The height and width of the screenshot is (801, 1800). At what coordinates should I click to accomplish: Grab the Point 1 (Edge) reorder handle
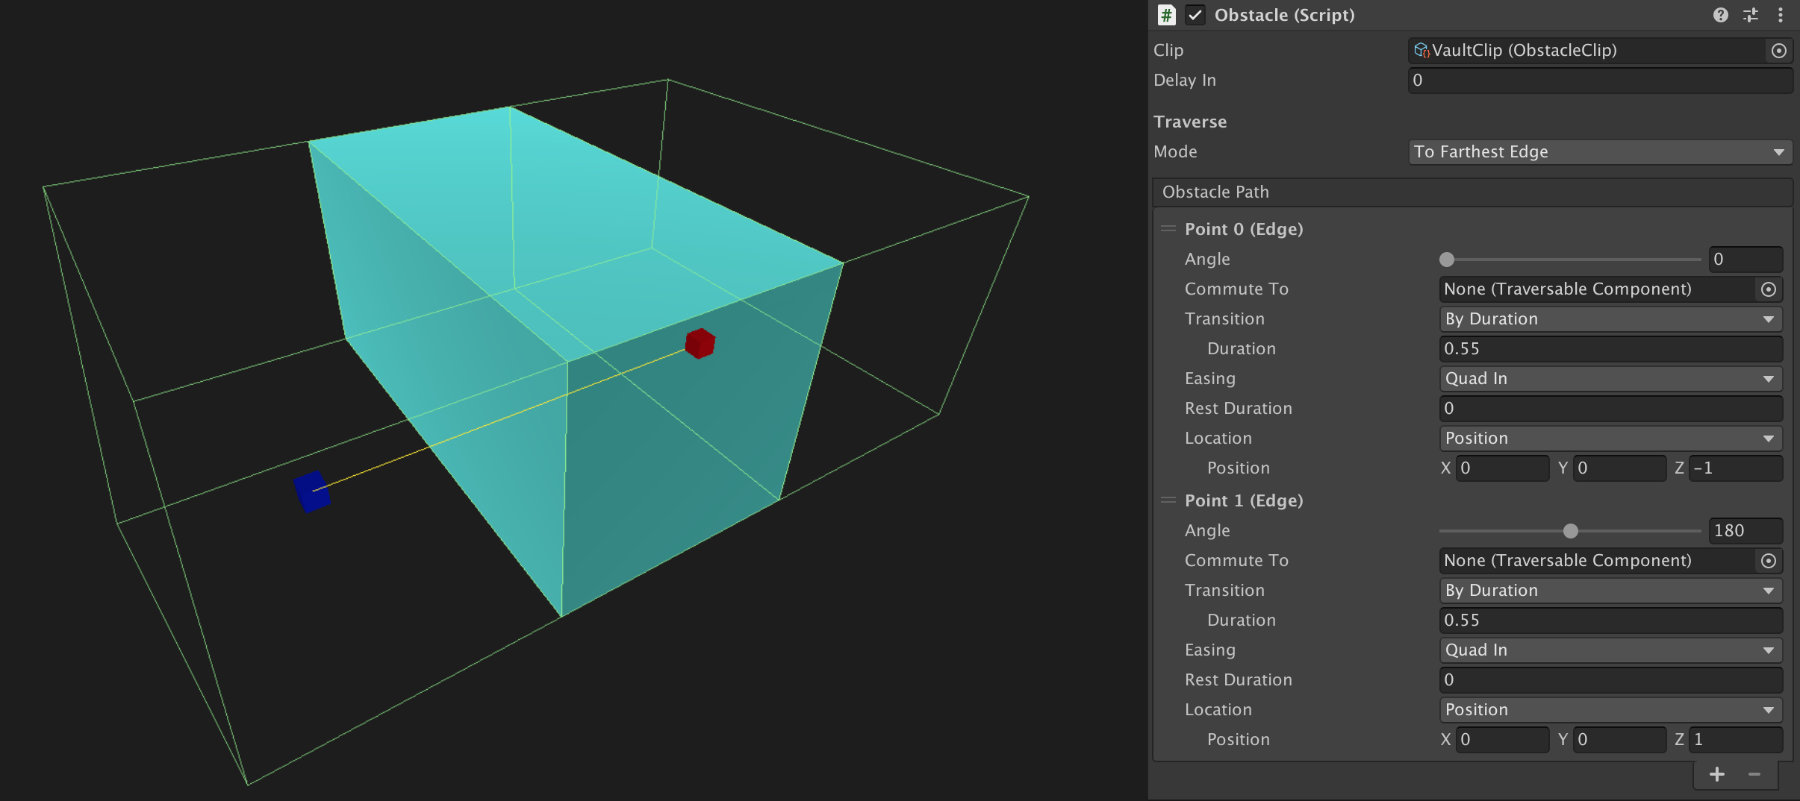(1168, 501)
